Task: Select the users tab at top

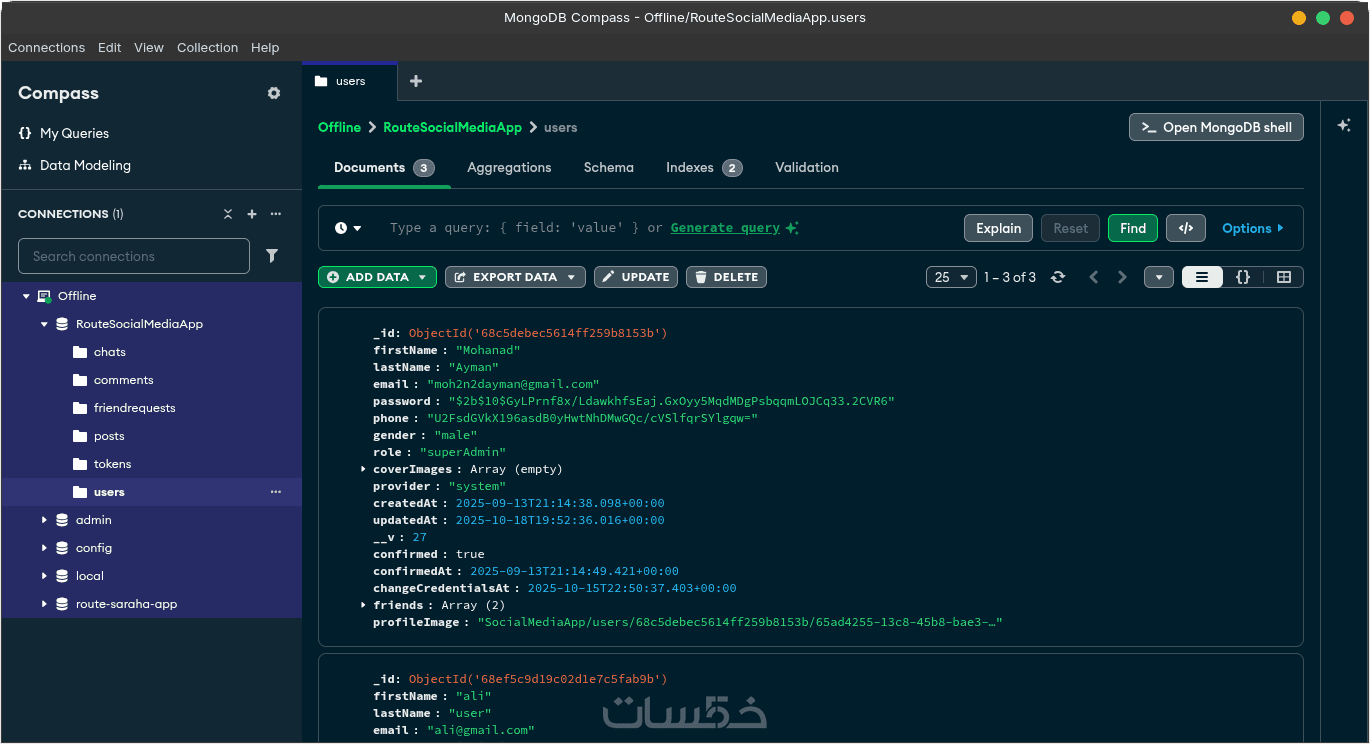Action: [350, 81]
